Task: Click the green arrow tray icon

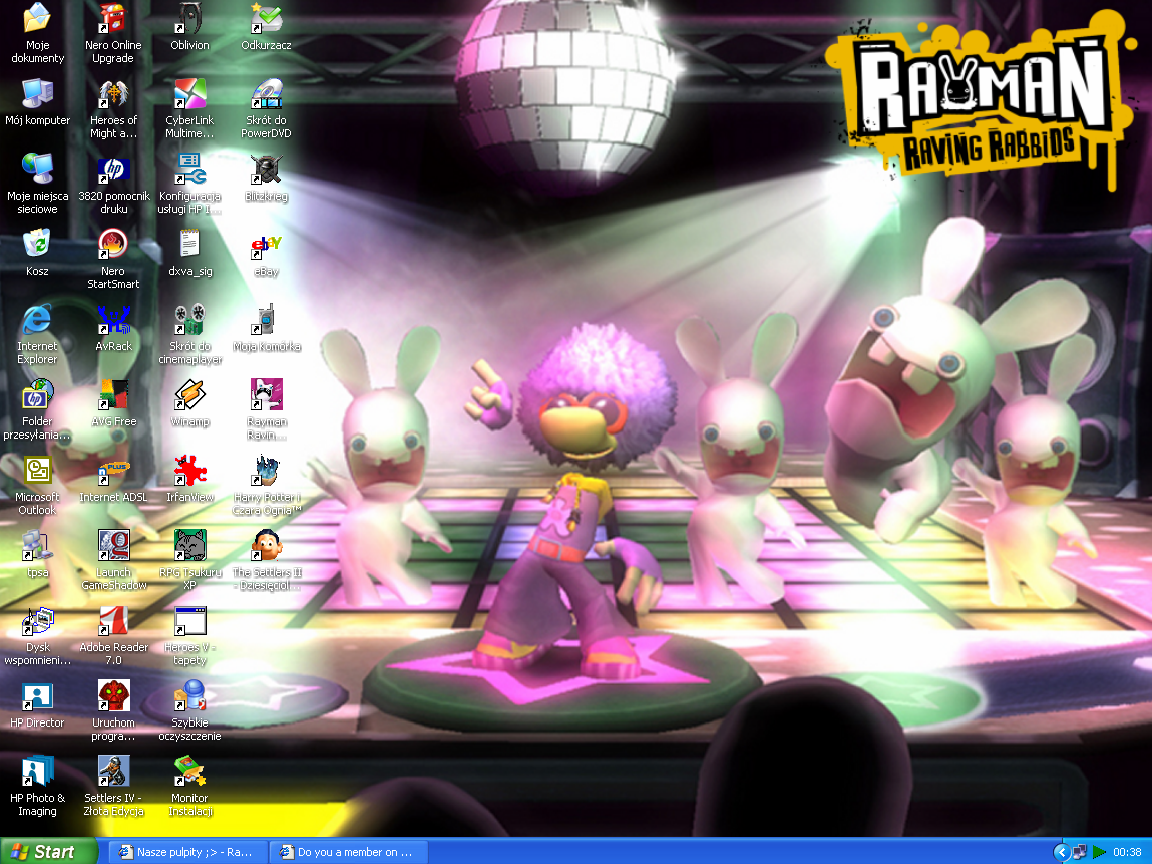Action: click(x=1099, y=852)
